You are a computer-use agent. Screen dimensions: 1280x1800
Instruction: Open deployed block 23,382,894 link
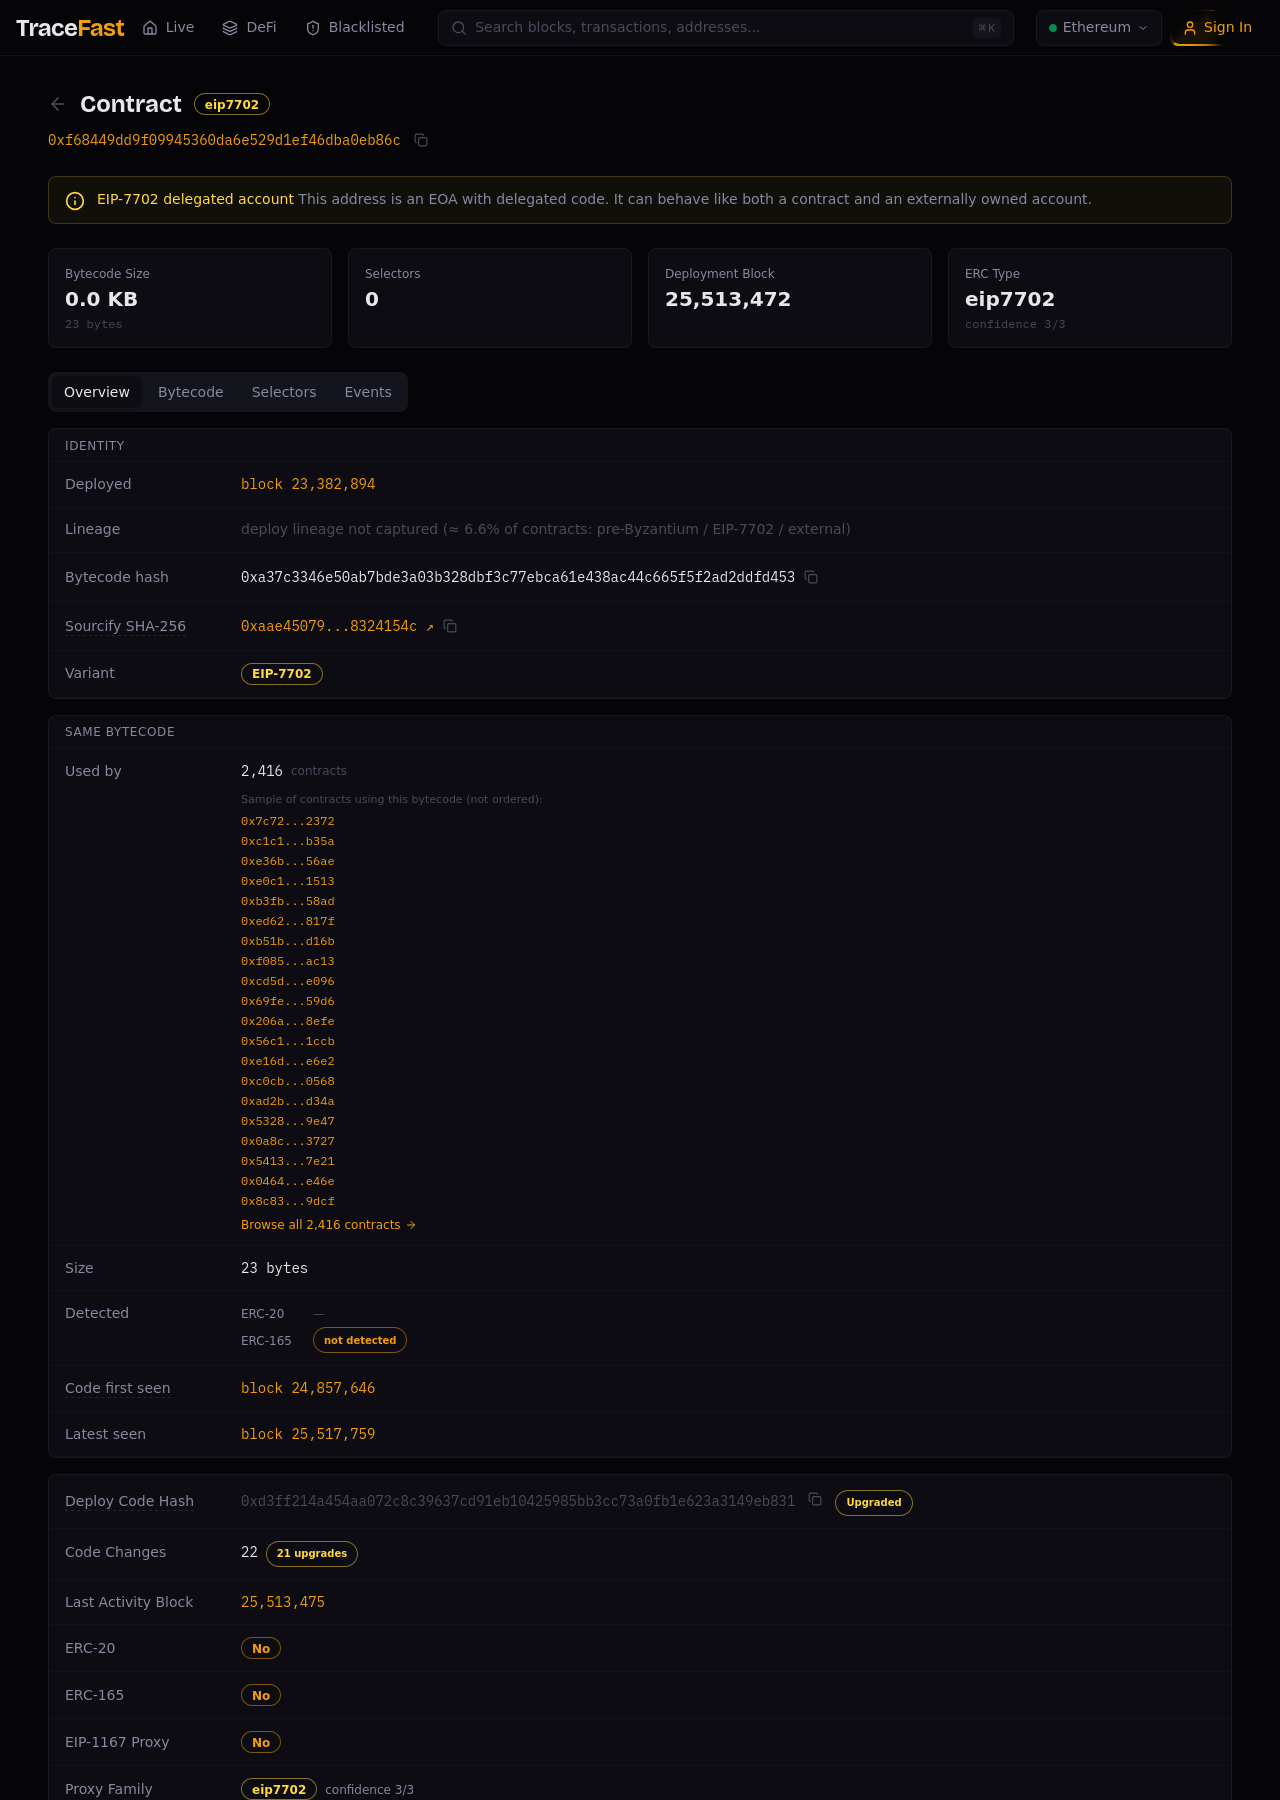coord(308,484)
